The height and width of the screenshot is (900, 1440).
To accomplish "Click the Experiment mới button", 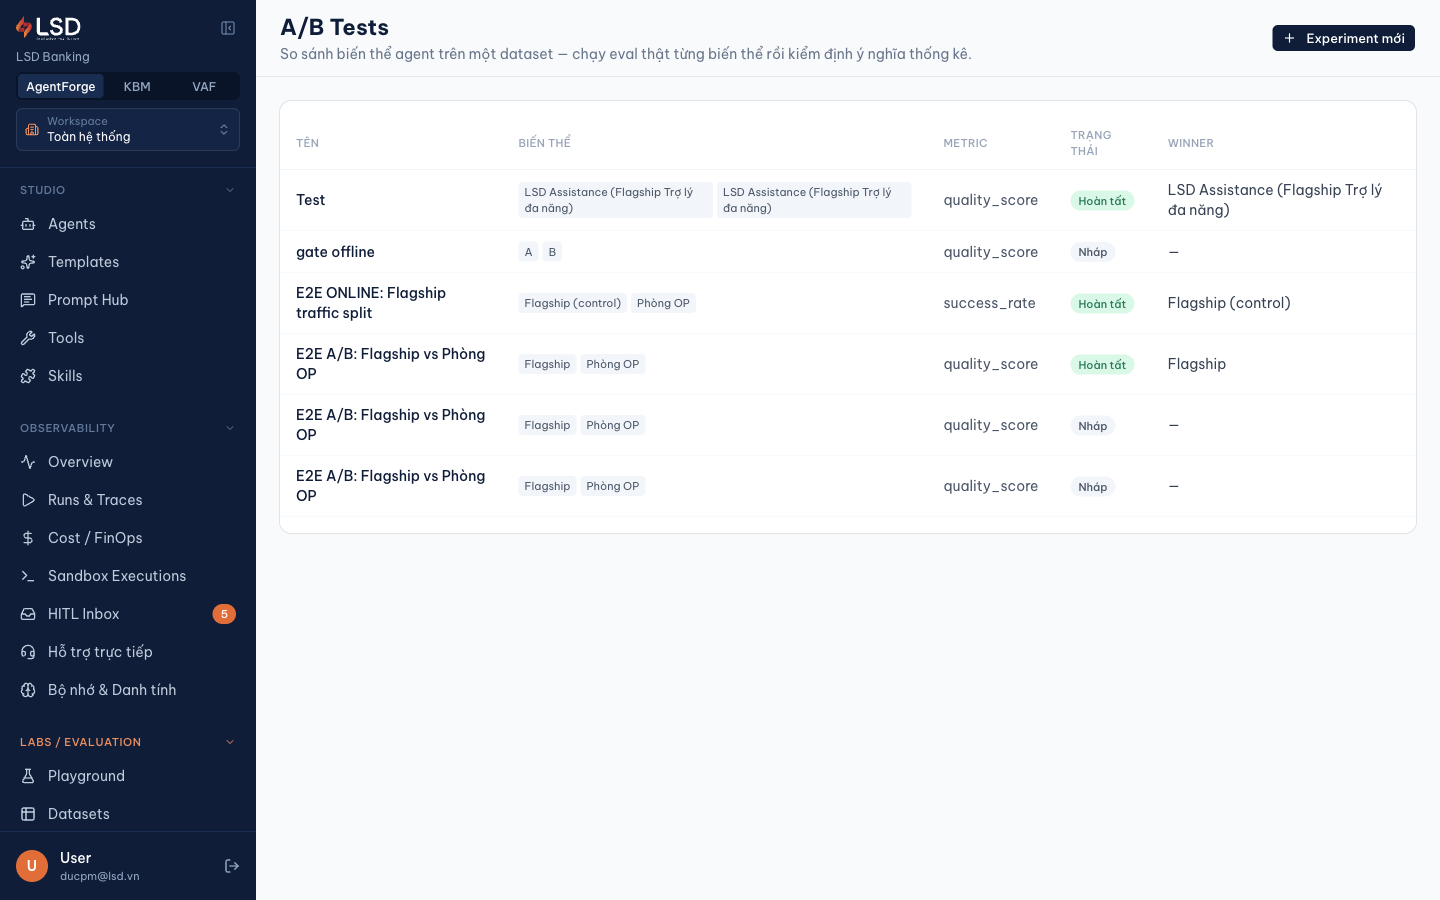I will pyautogui.click(x=1343, y=38).
